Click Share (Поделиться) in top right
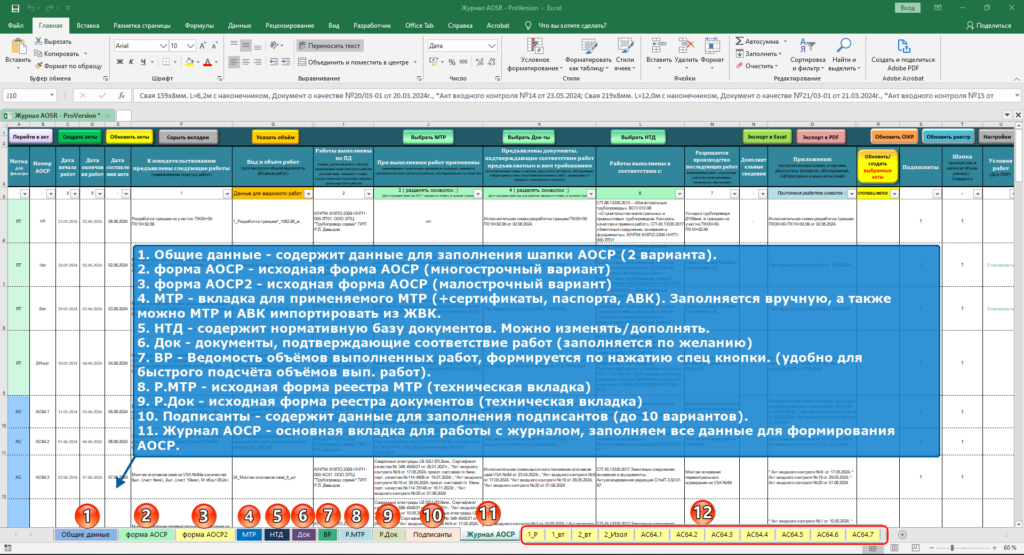Viewport: 1024px width, 555px height. [x=989, y=25]
